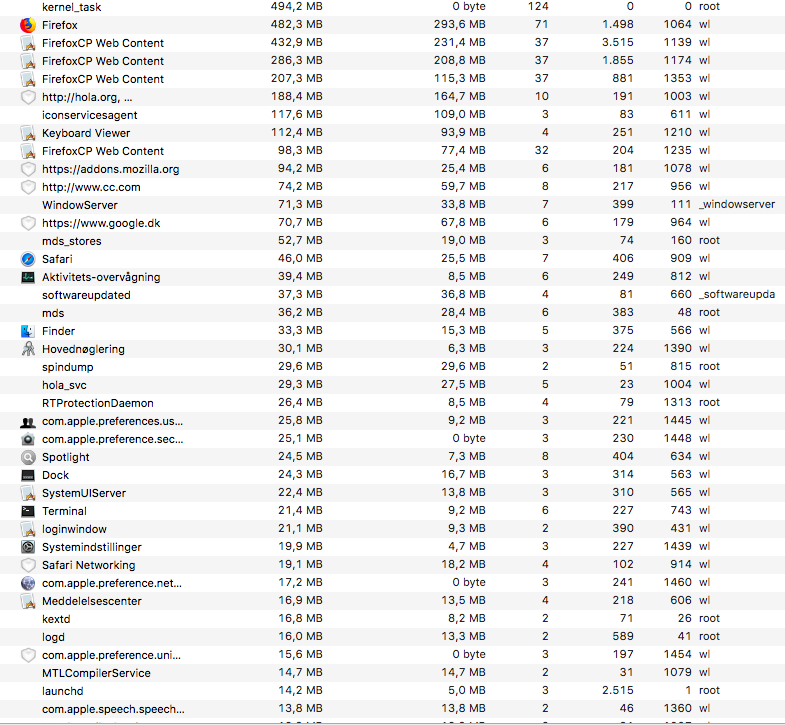The height and width of the screenshot is (725, 785).
Task: Click the loginwindow icon
Action: (28, 529)
